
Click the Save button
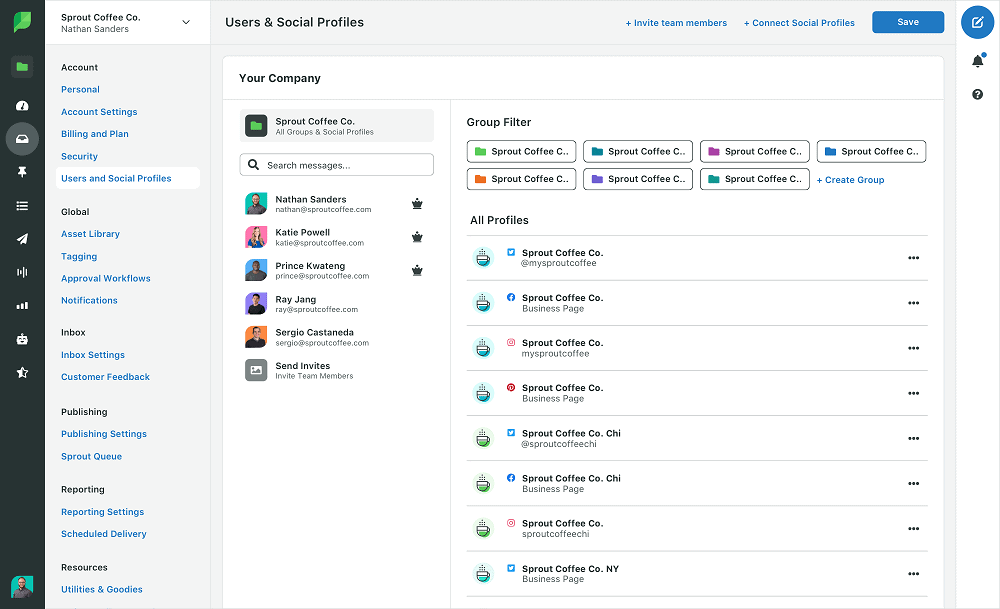(x=908, y=22)
